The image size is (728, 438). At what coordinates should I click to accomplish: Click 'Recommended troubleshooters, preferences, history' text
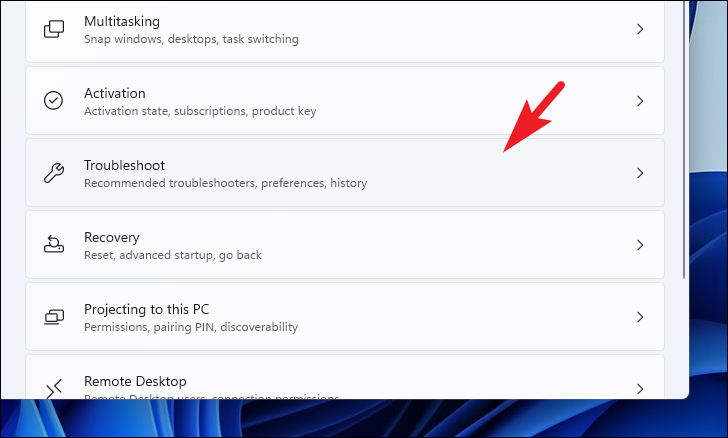click(x=226, y=183)
